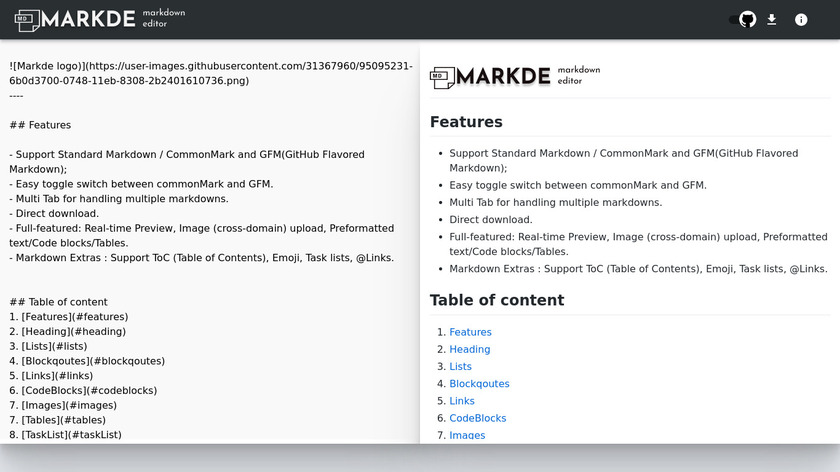Image resolution: width=840 pixels, height=472 pixels.
Task: Open the CodeBlocks link in preview
Action: point(477,418)
